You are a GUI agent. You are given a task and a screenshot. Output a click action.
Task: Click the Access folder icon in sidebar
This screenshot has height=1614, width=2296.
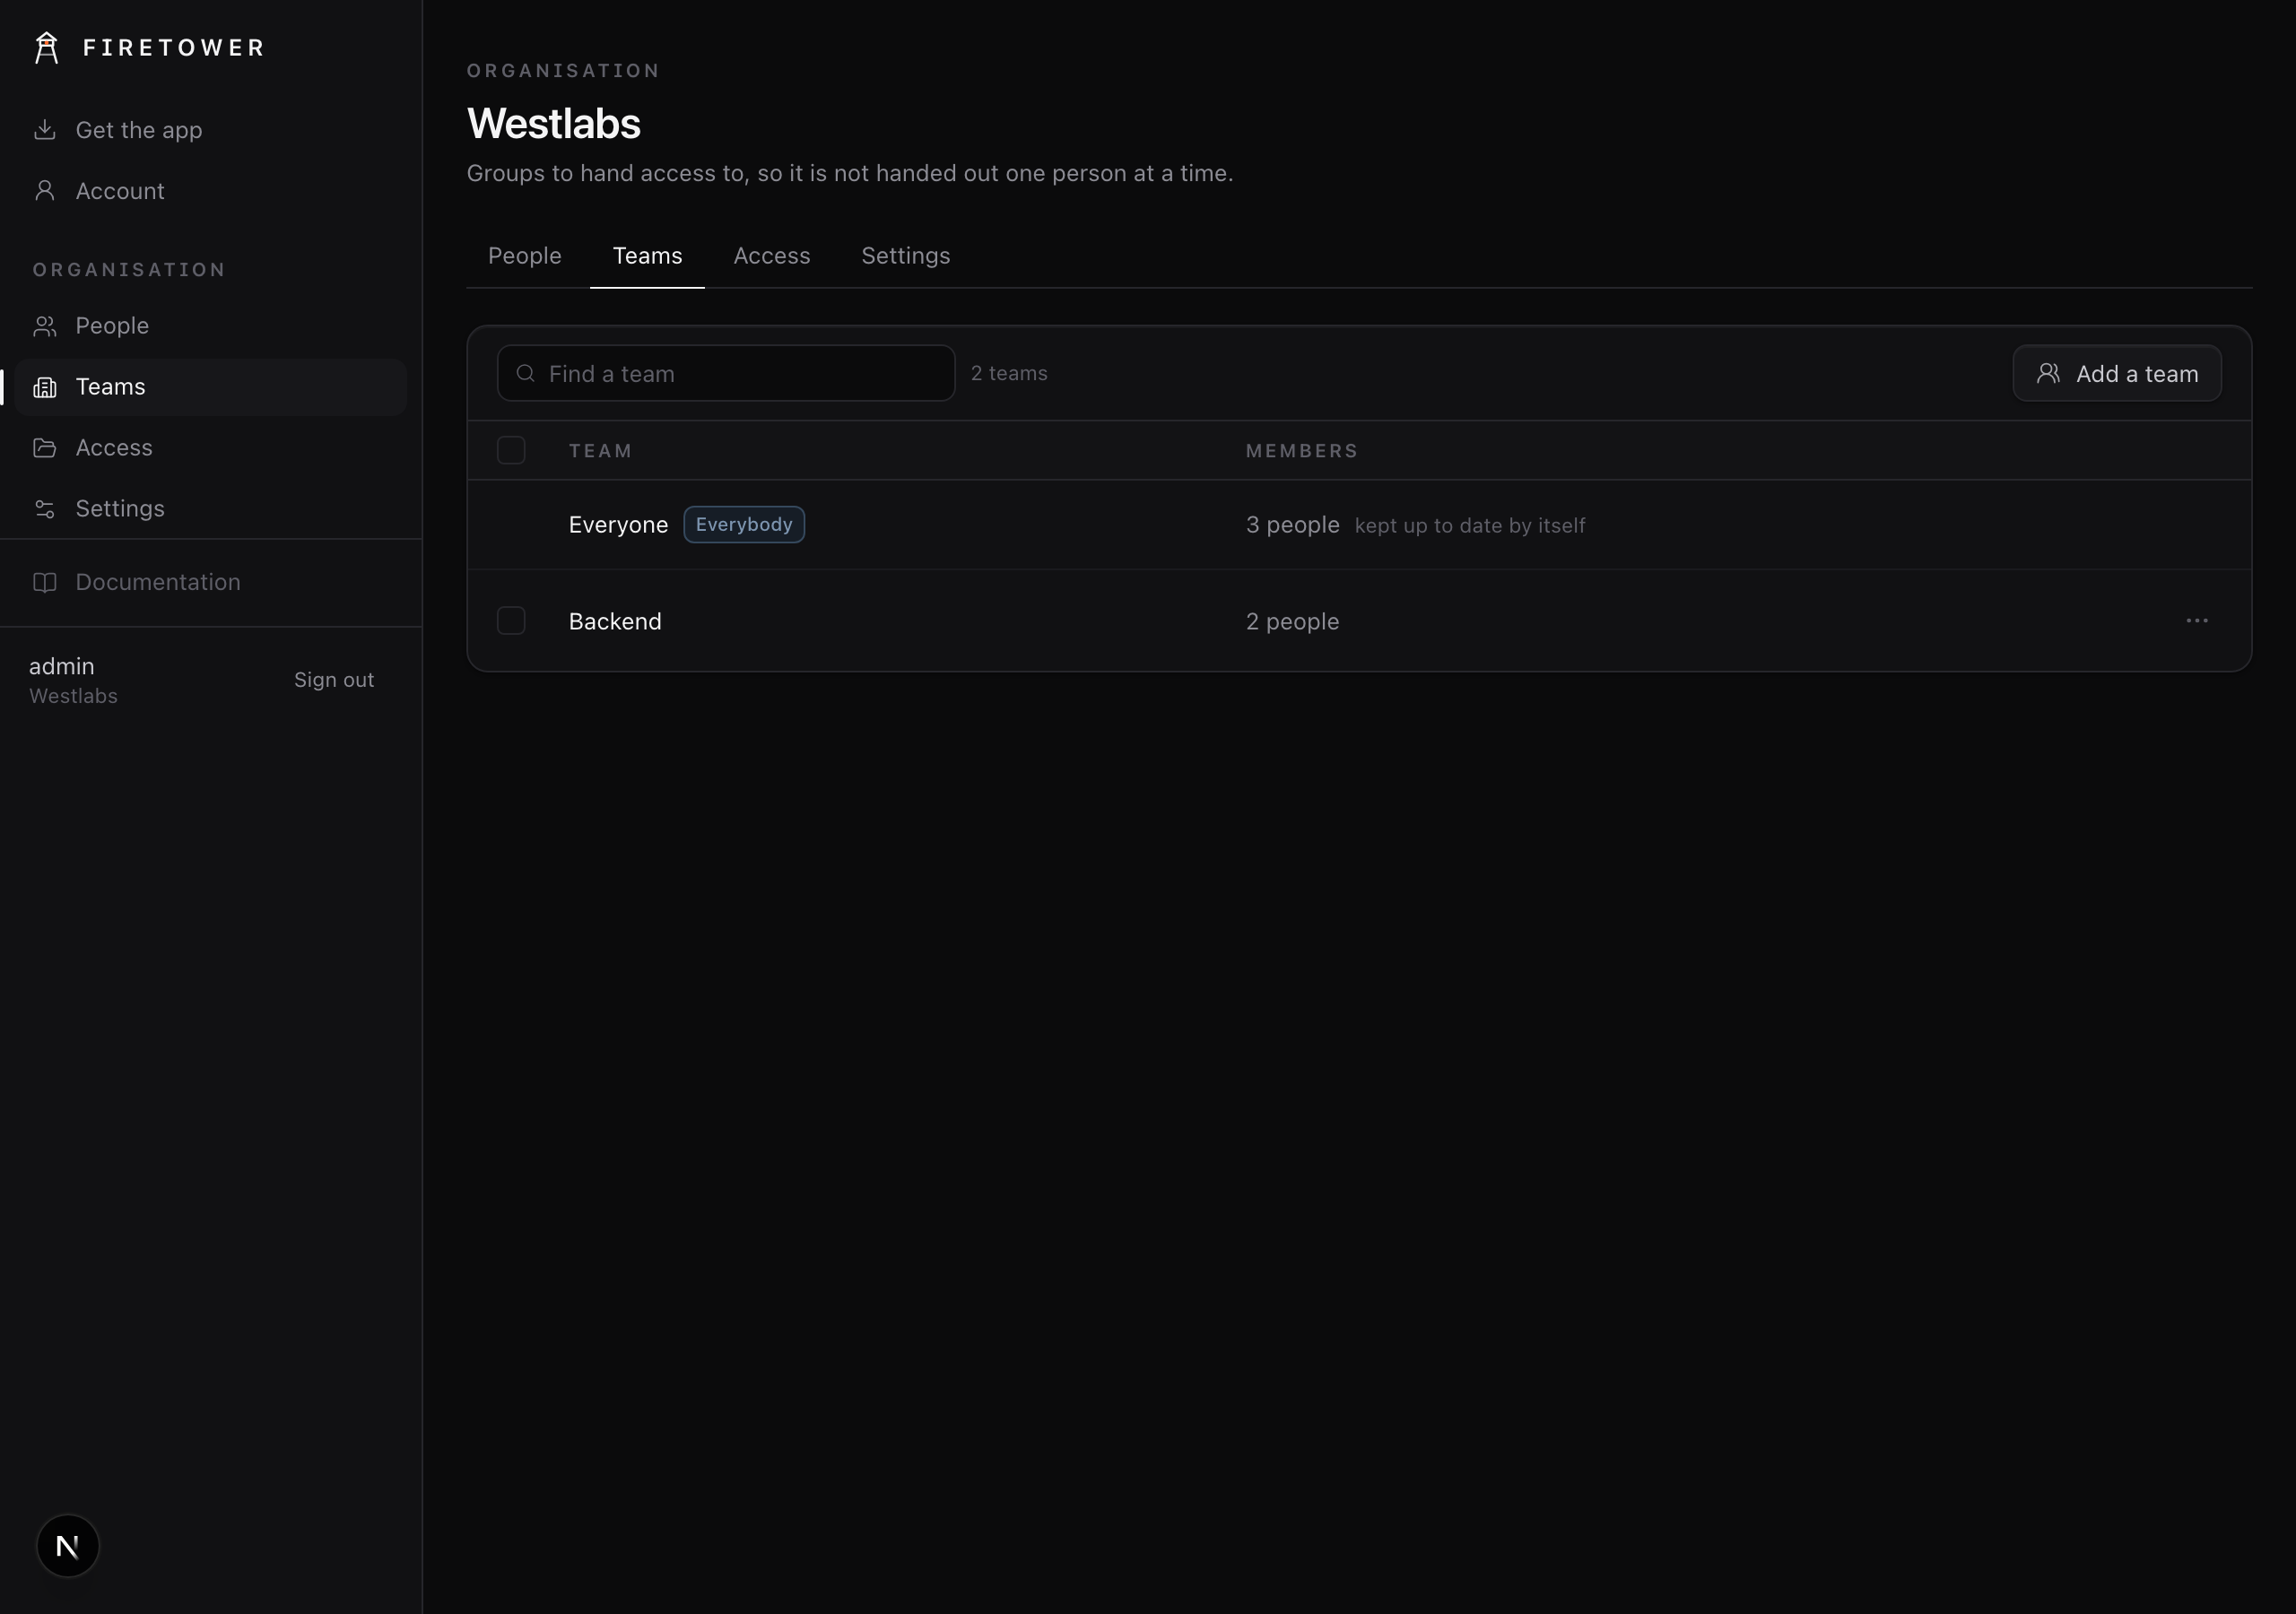(44, 448)
